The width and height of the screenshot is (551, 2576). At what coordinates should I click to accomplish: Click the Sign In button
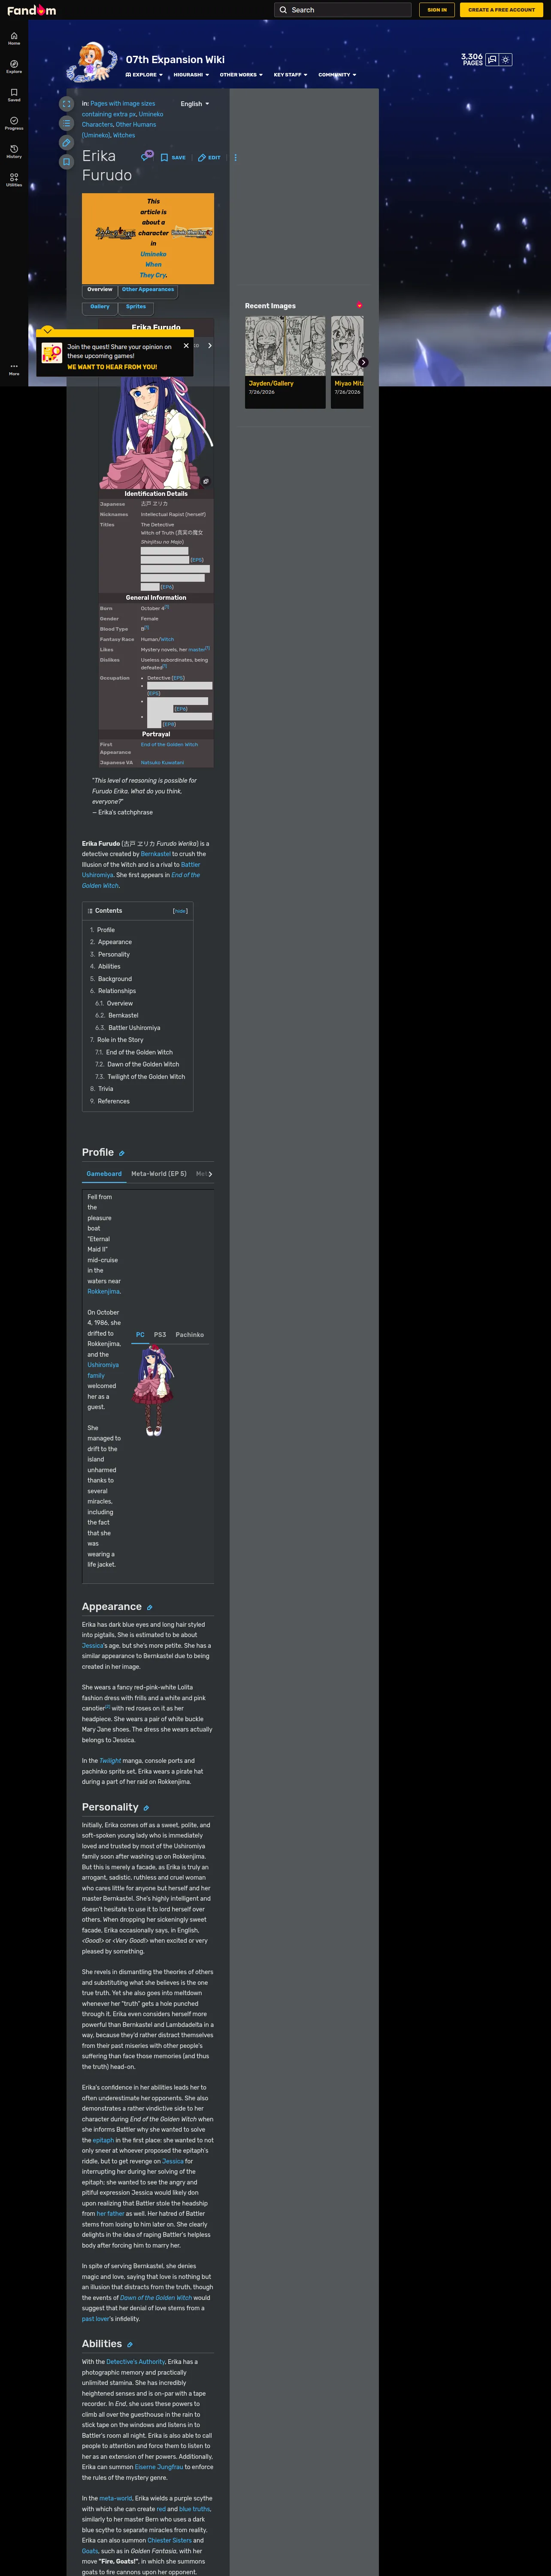point(437,10)
